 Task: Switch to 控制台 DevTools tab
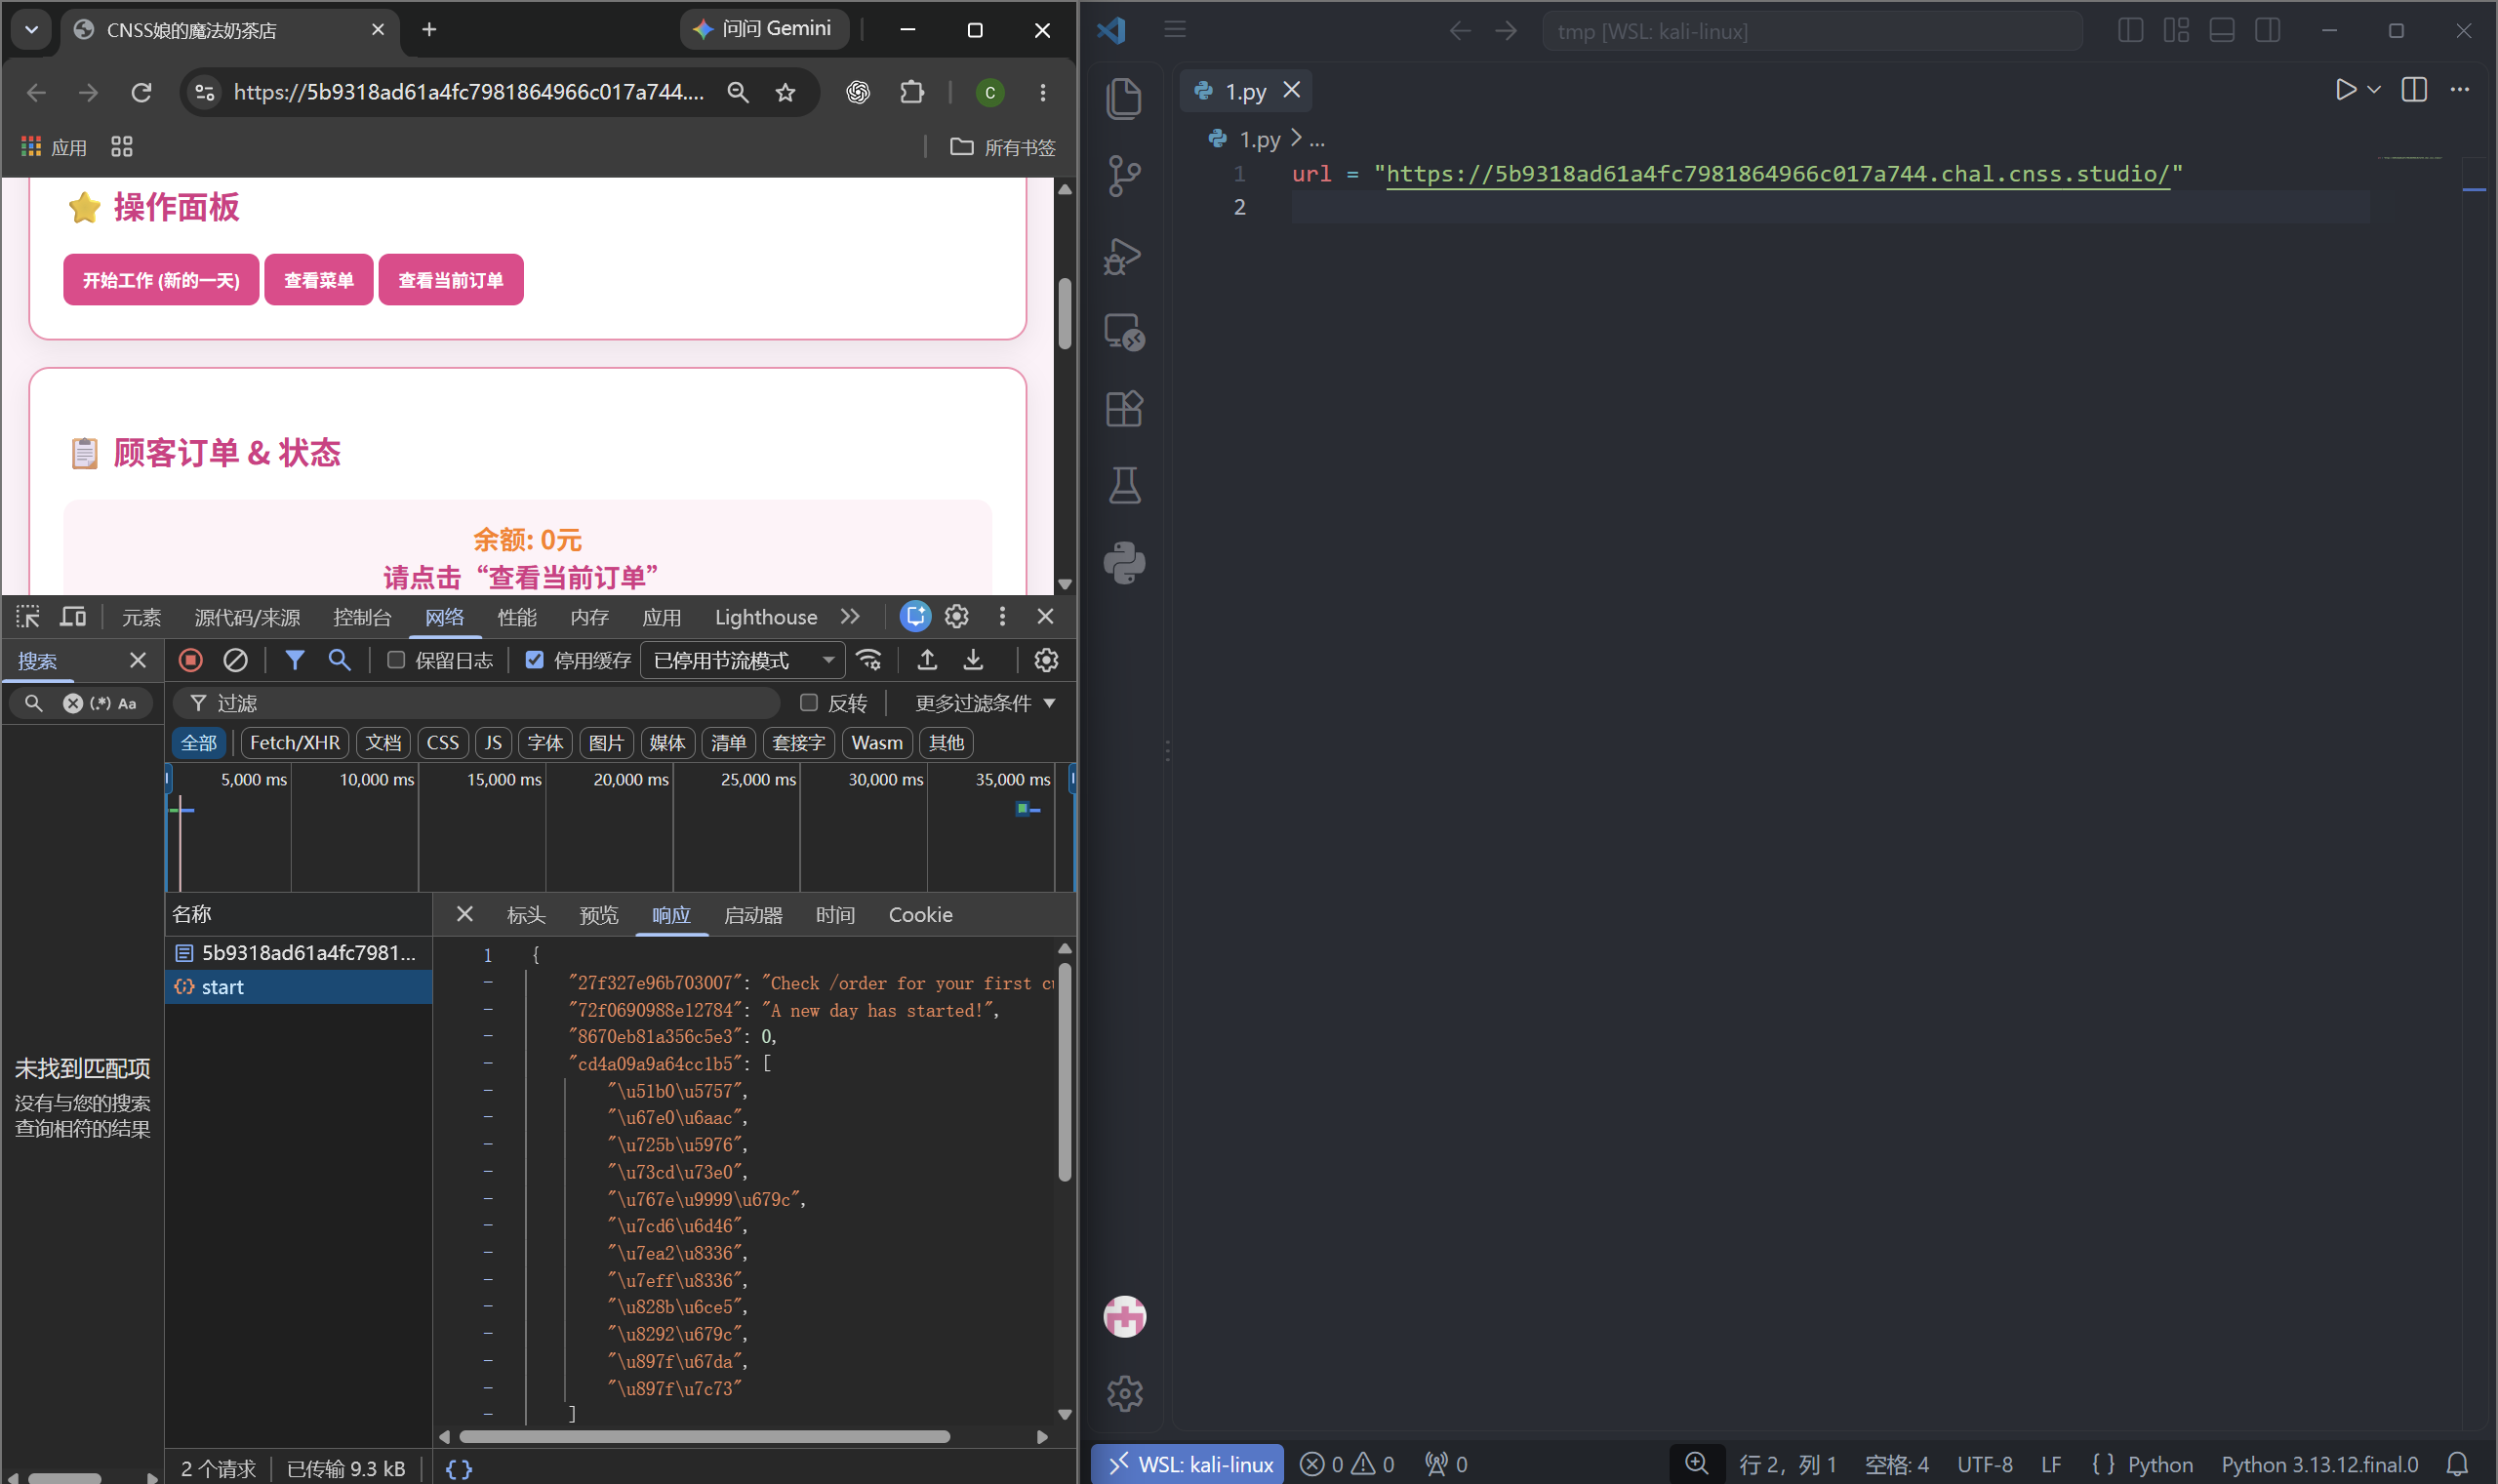coord(362,617)
